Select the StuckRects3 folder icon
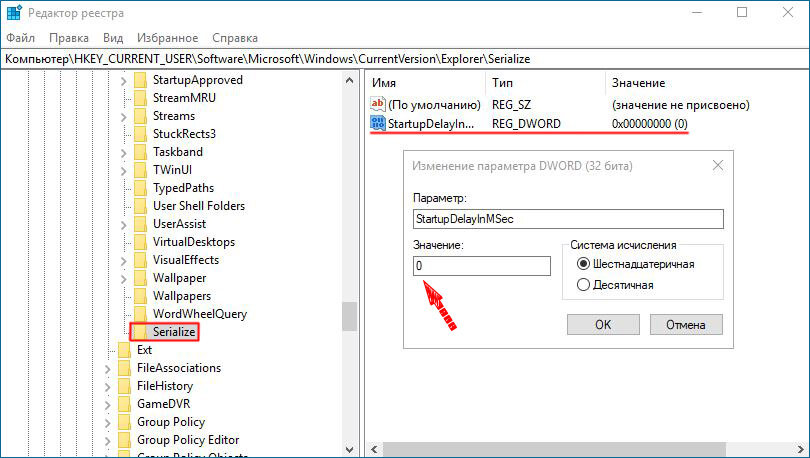This screenshot has width=810, height=458. 140,134
